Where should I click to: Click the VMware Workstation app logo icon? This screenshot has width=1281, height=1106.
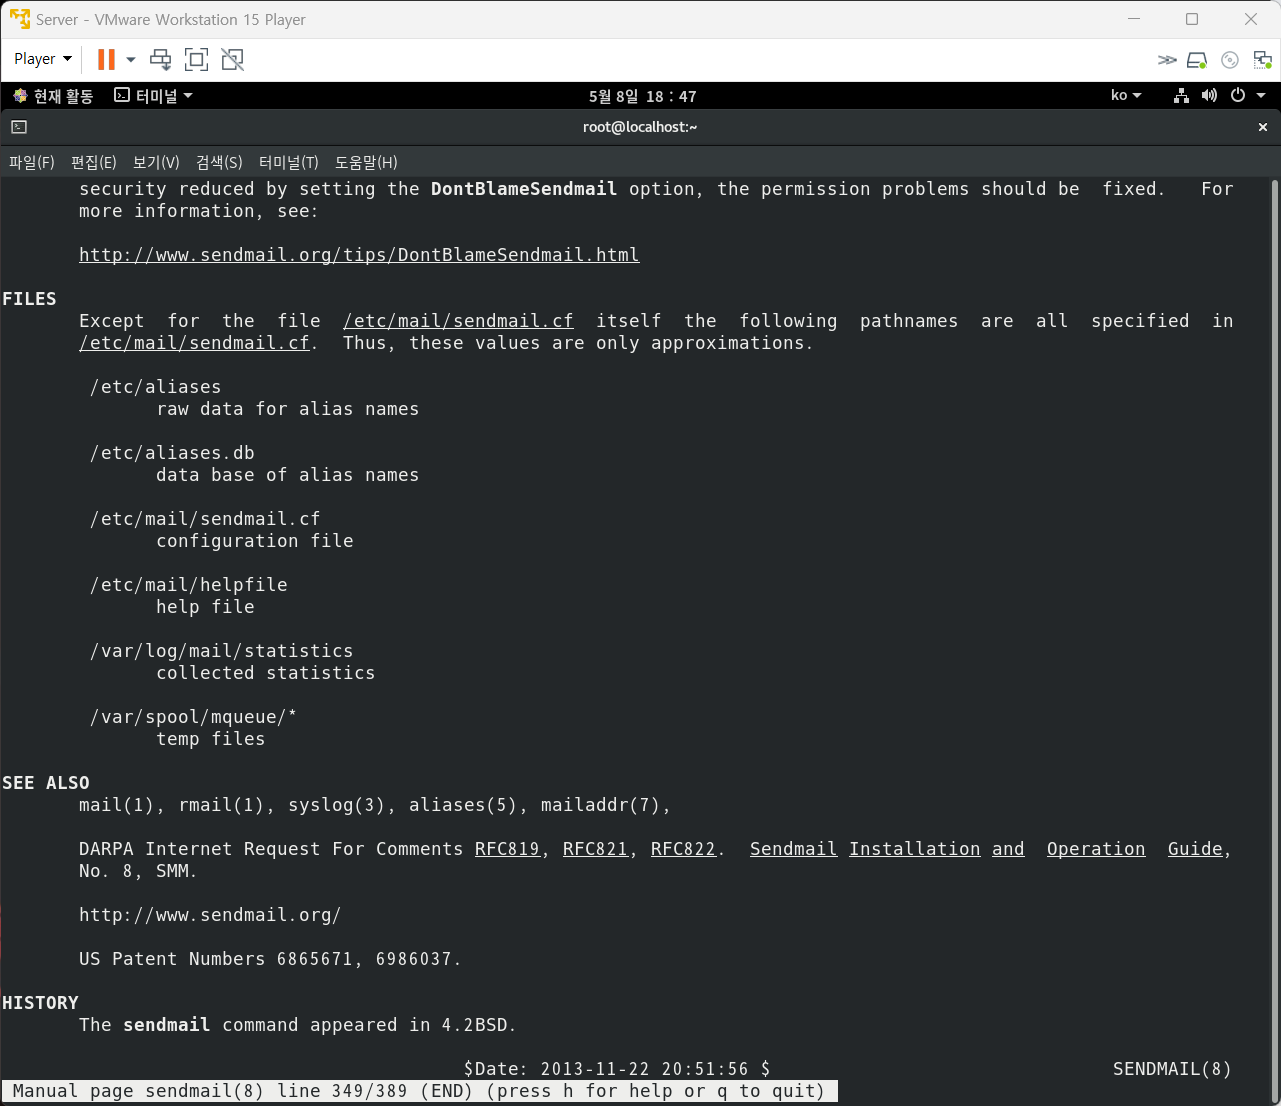[19, 19]
